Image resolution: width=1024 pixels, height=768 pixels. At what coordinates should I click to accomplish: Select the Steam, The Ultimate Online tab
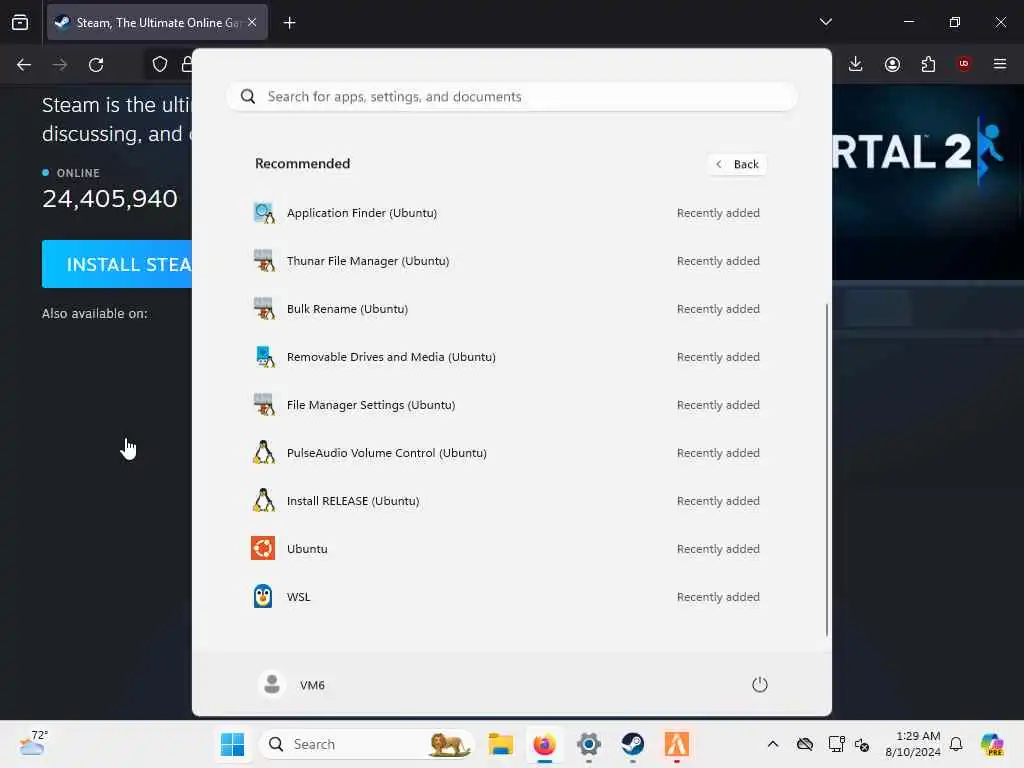click(157, 22)
